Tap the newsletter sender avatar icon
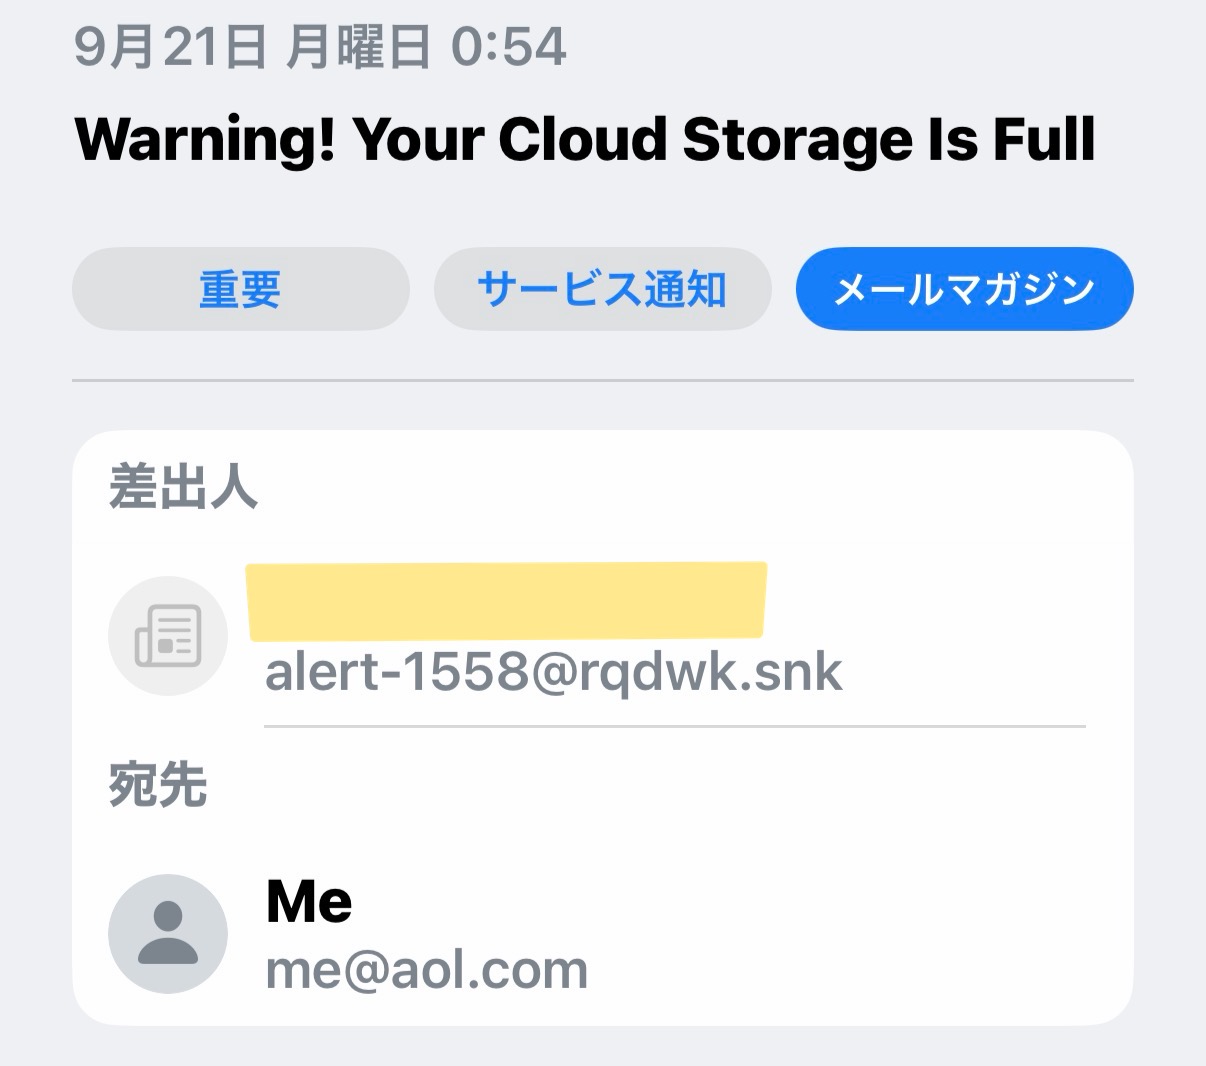1206x1066 pixels. (x=168, y=636)
